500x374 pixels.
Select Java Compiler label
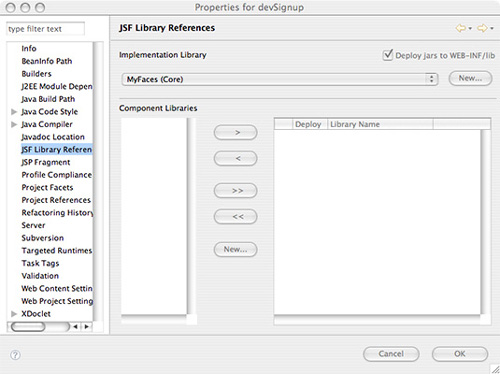point(47,124)
